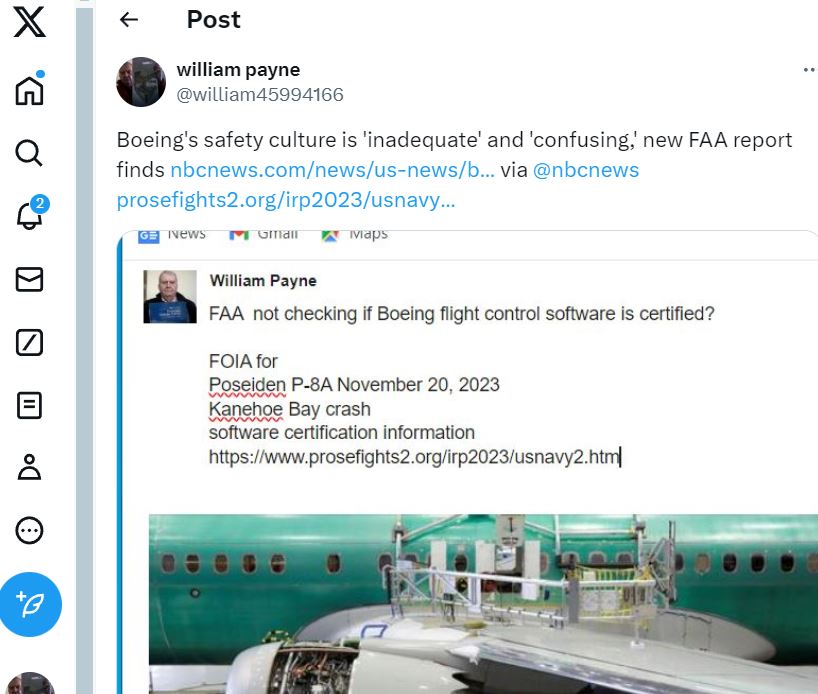
Task: Follow the nbcnews.com article link
Action: coord(332,170)
